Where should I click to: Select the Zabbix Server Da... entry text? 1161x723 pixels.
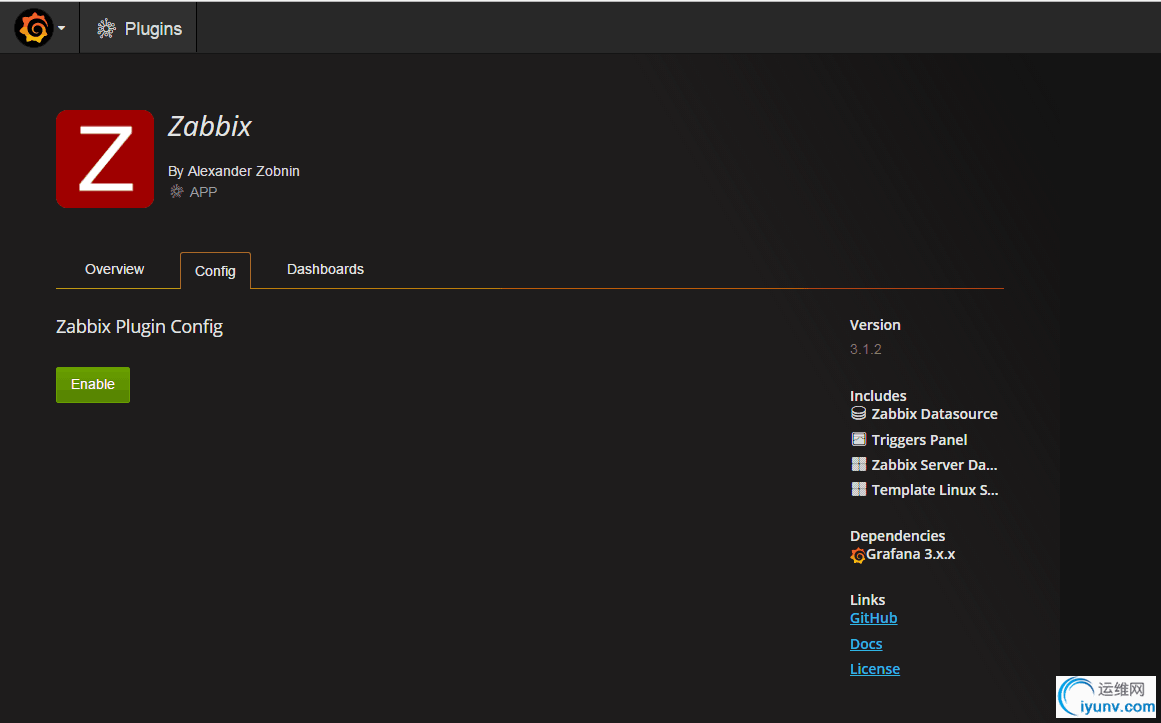pyautogui.click(x=934, y=464)
